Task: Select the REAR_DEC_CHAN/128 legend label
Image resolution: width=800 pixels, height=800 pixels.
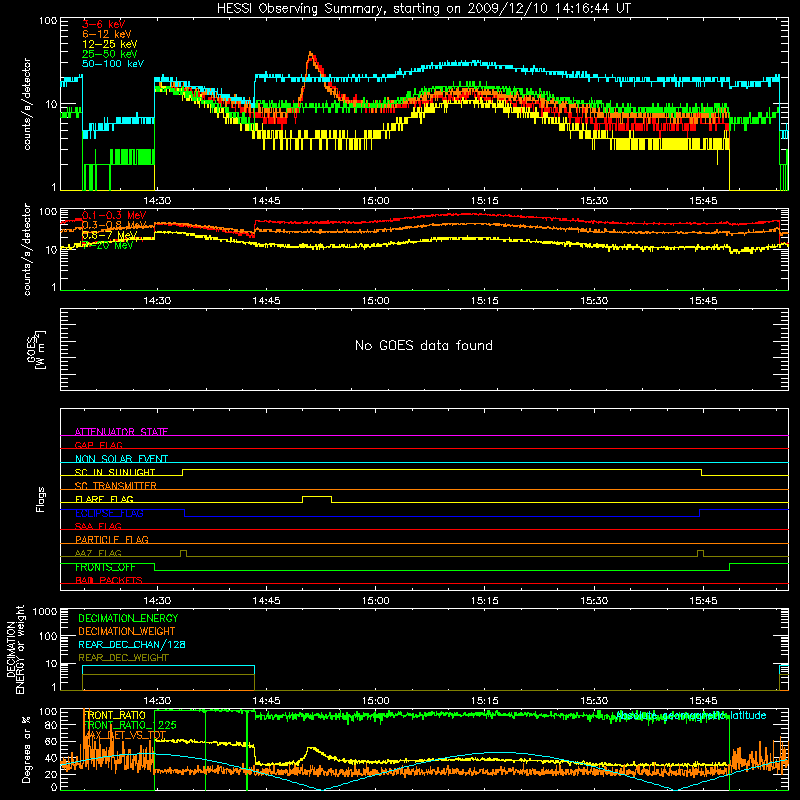Action: coord(132,644)
